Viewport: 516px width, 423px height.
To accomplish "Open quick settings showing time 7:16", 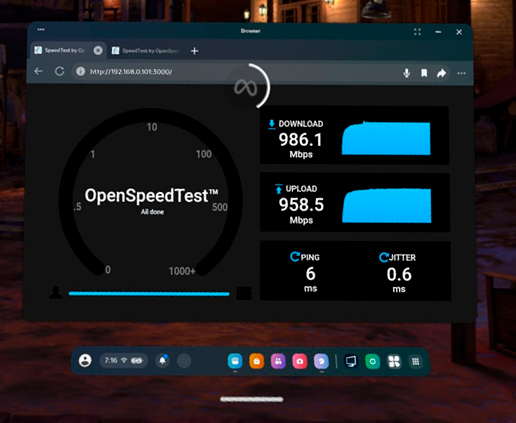I will pyautogui.click(x=123, y=361).
